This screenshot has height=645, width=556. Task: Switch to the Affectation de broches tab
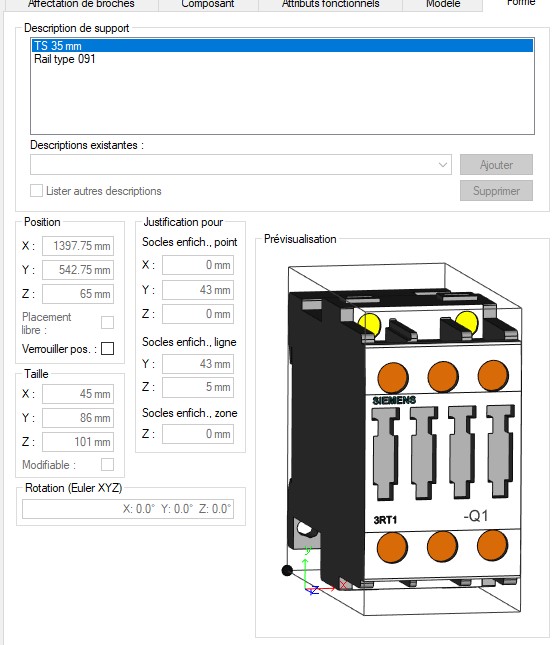(x=81, y=4)
